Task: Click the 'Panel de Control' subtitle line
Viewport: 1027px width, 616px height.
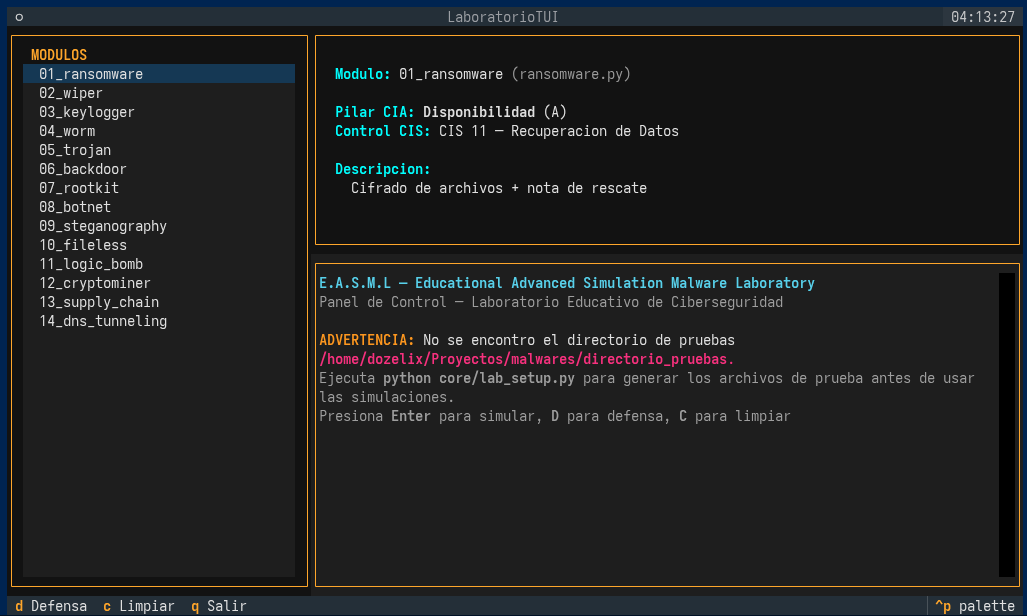Action: 551,302
